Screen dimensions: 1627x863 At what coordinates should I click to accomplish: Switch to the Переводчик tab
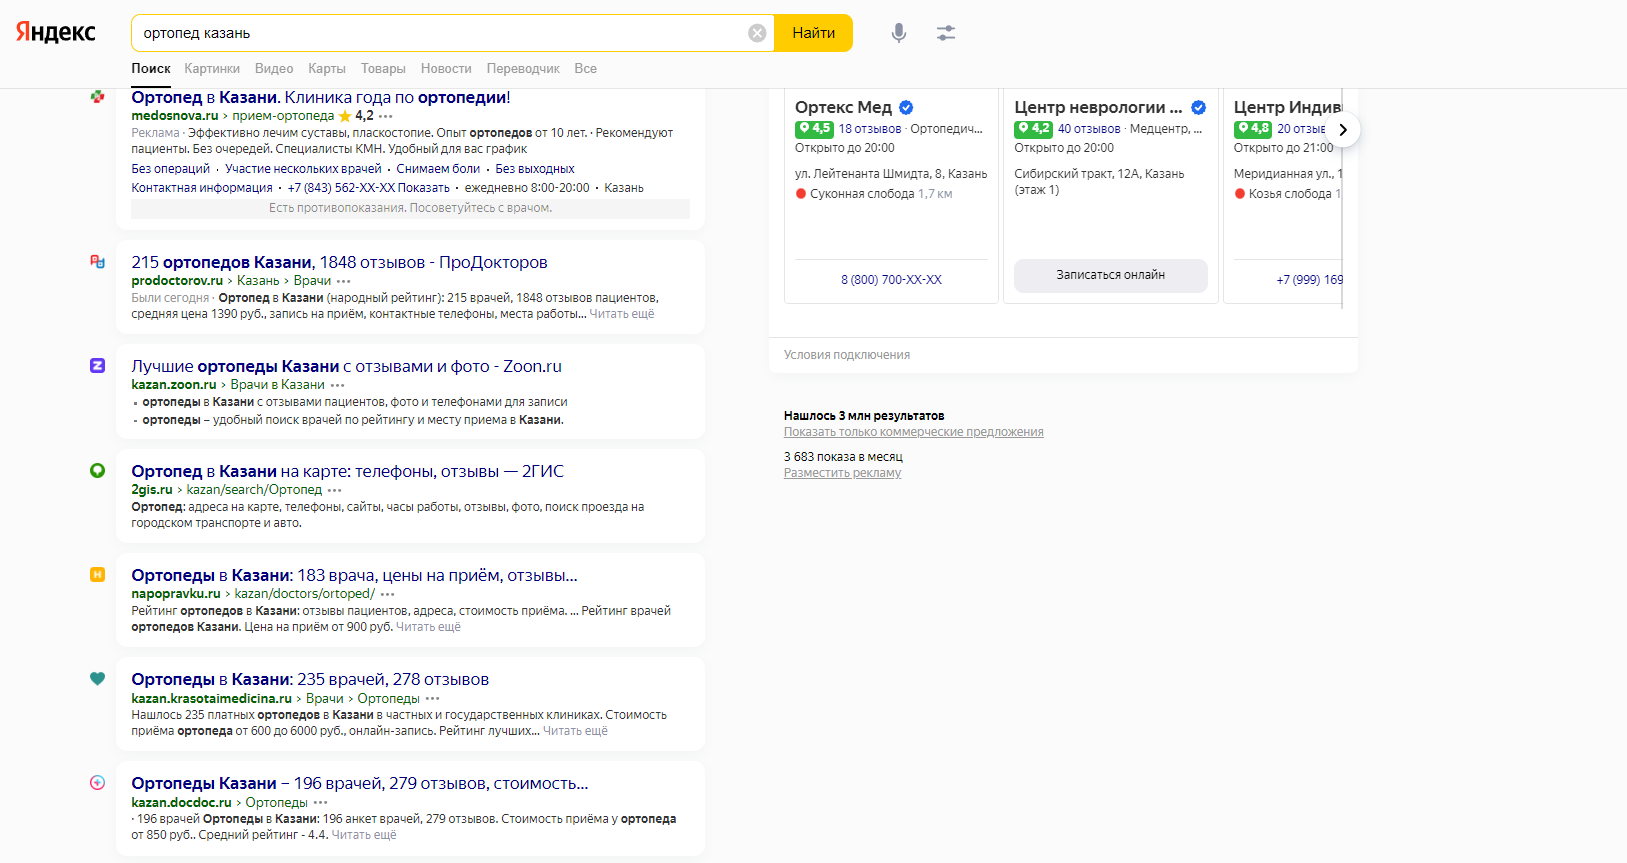pos(523,69)
